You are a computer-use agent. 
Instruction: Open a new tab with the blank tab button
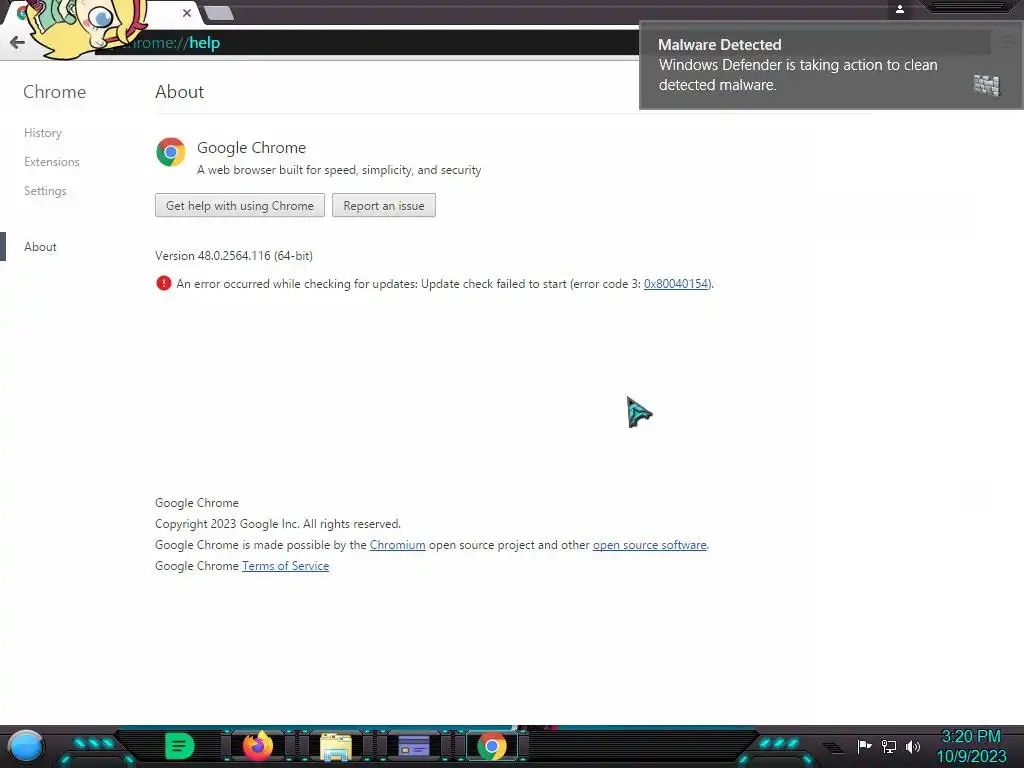coord(219,13)
